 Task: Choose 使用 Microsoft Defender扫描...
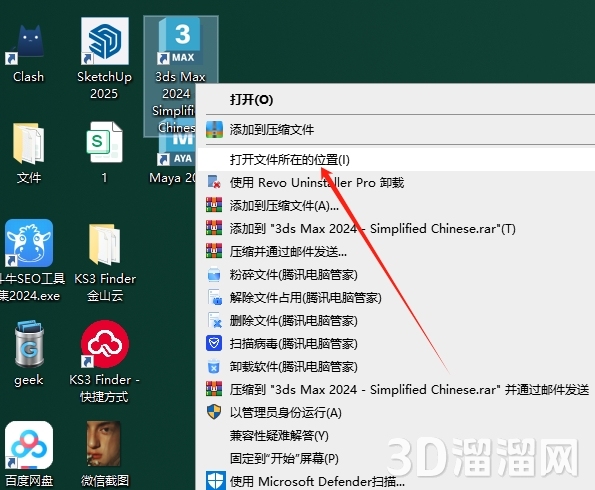pos(396,481)
